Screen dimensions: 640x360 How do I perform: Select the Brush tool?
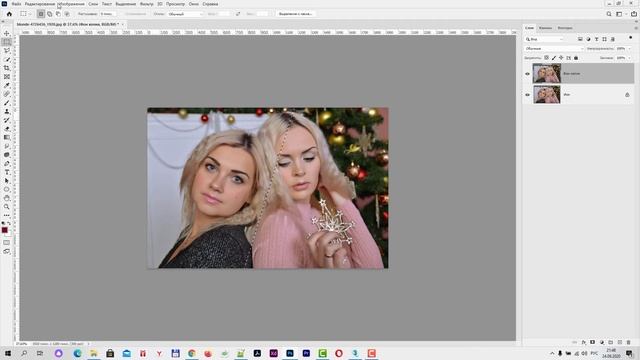coord(7,103)
